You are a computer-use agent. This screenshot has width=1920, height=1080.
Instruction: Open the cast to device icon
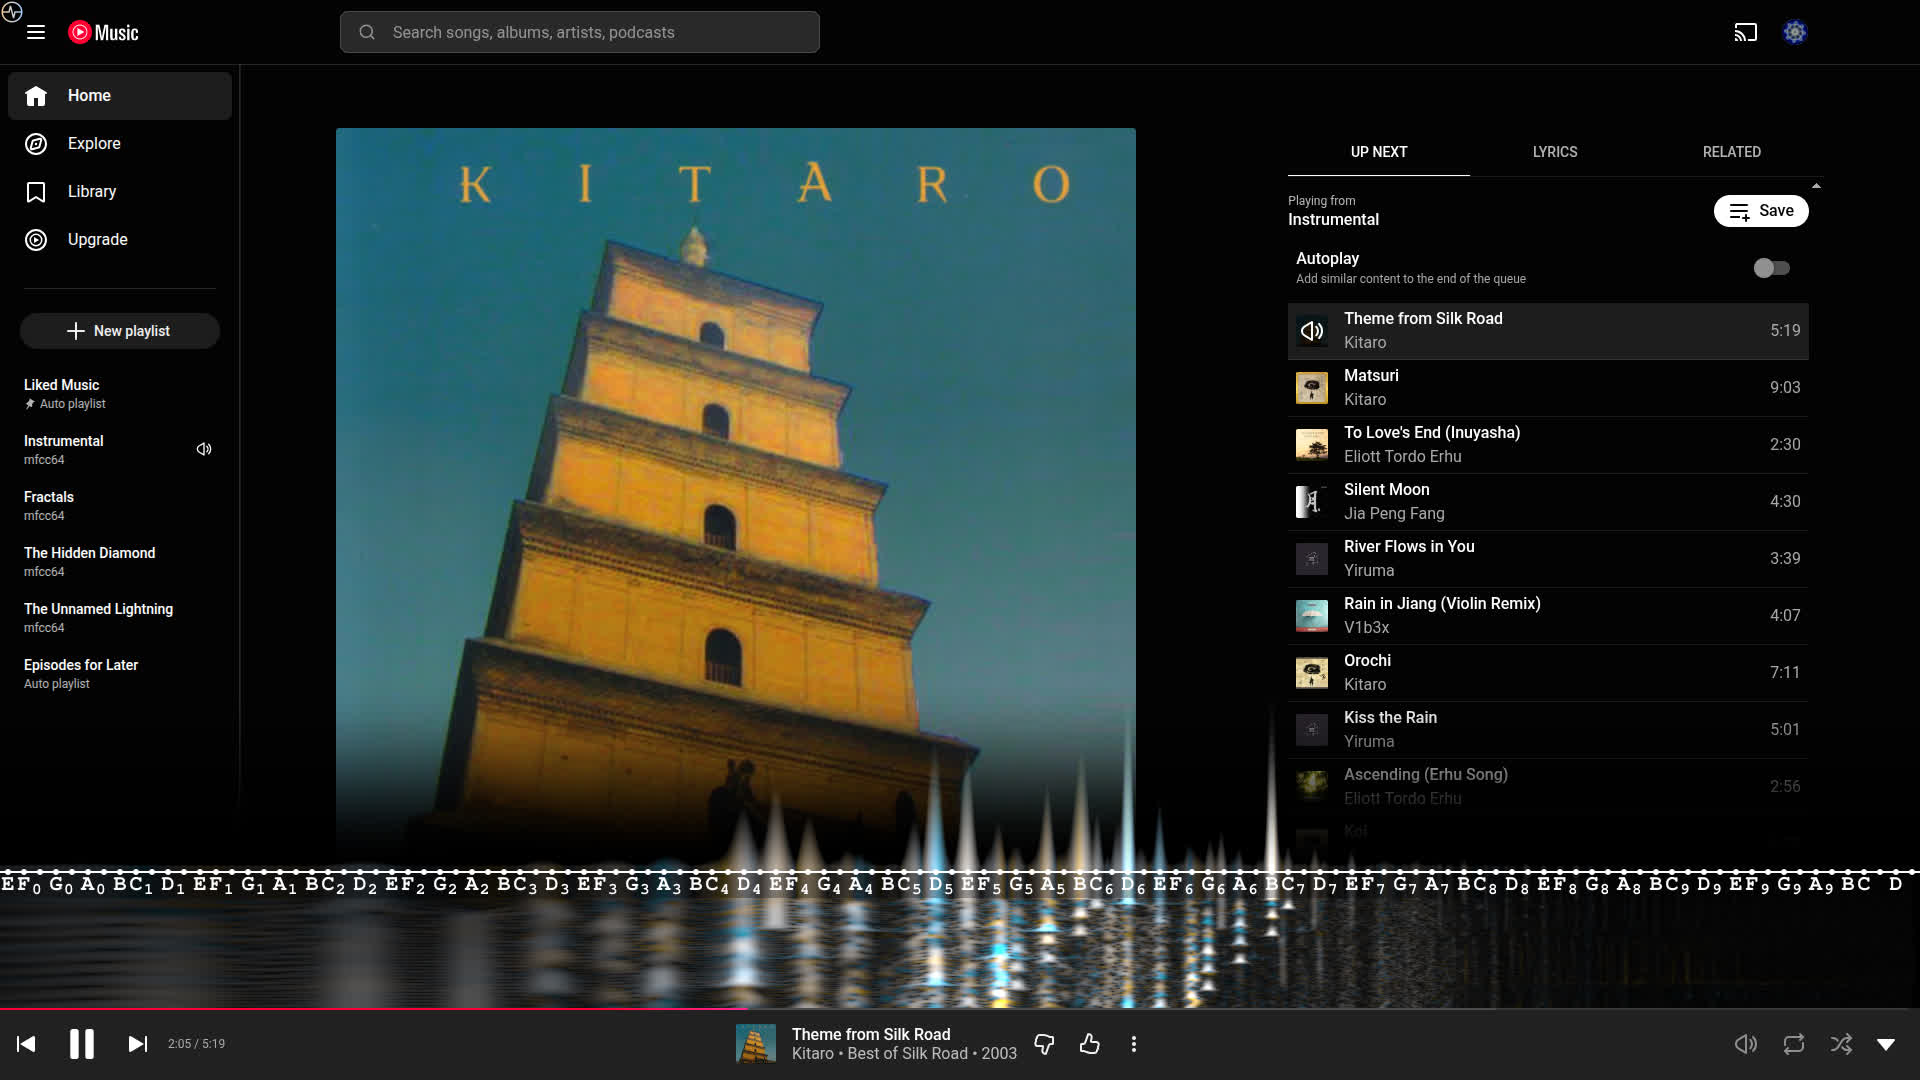coord(1745,32)
